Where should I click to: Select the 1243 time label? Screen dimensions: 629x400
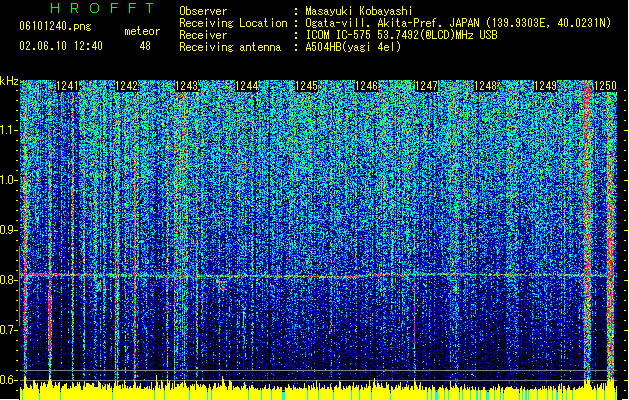pos(187,86)
